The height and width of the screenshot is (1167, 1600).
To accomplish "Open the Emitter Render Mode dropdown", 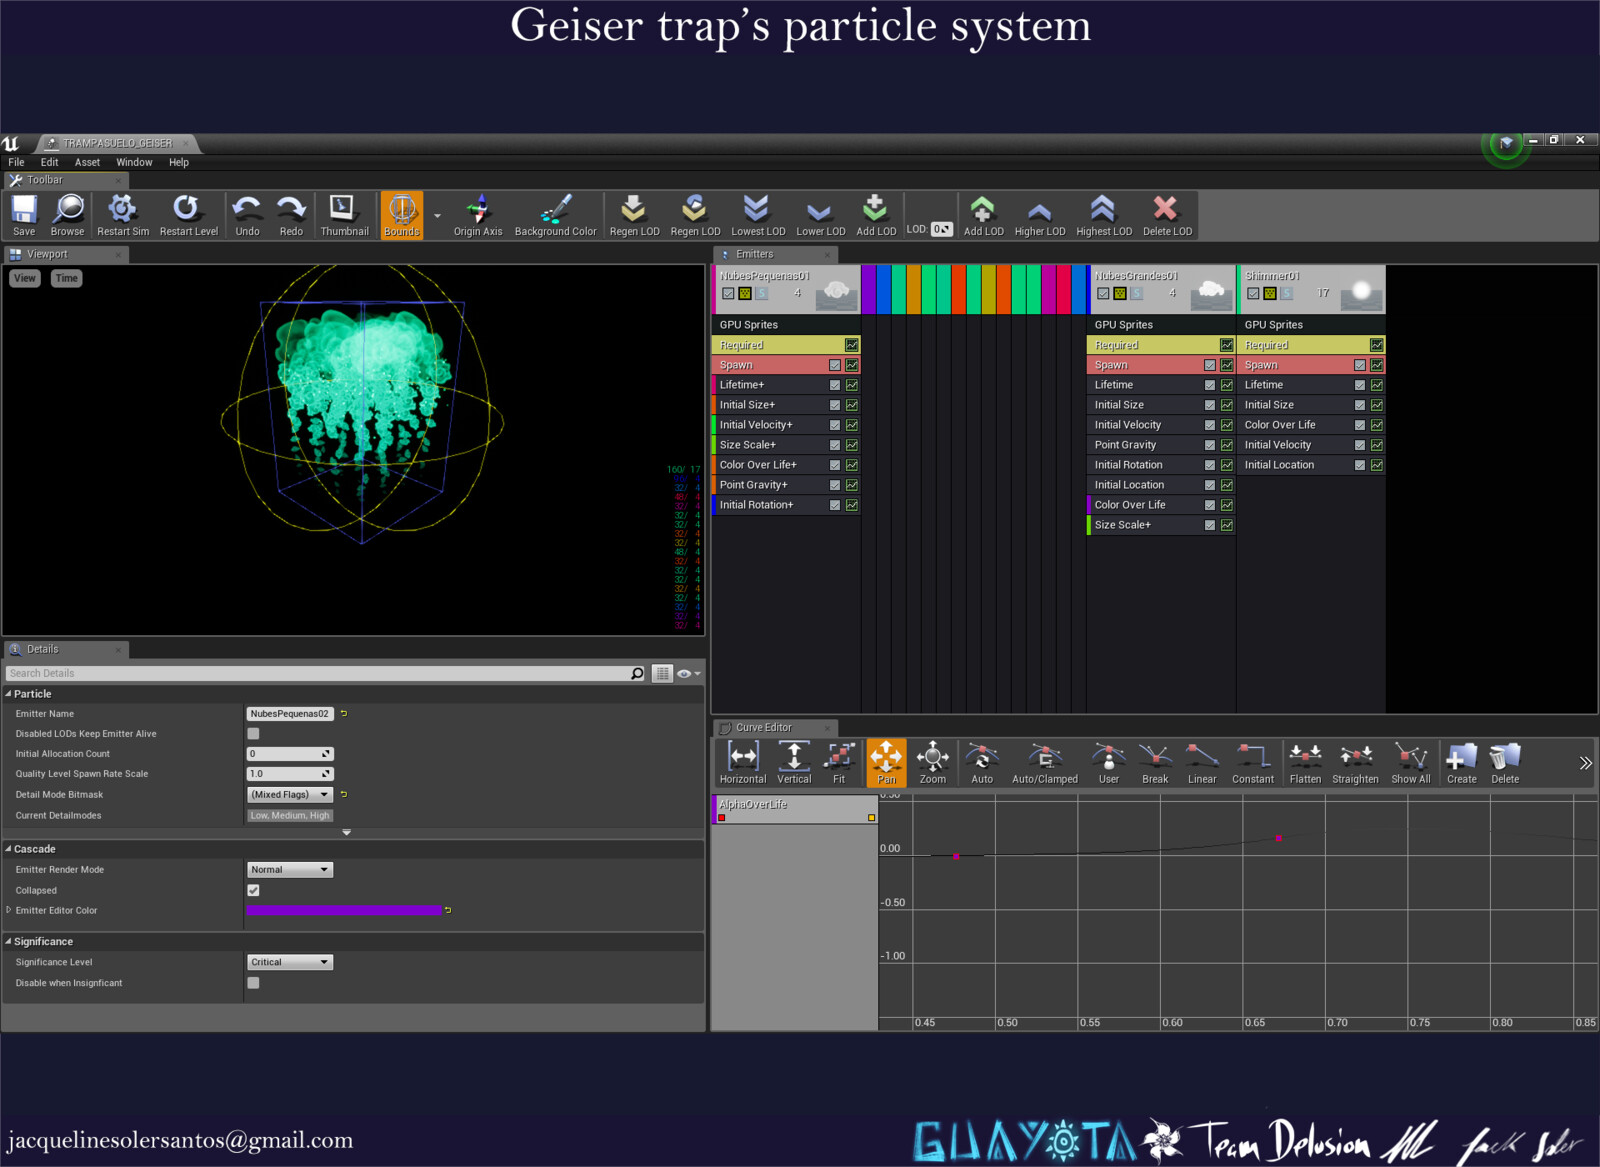I will click(x=289, y=869).
